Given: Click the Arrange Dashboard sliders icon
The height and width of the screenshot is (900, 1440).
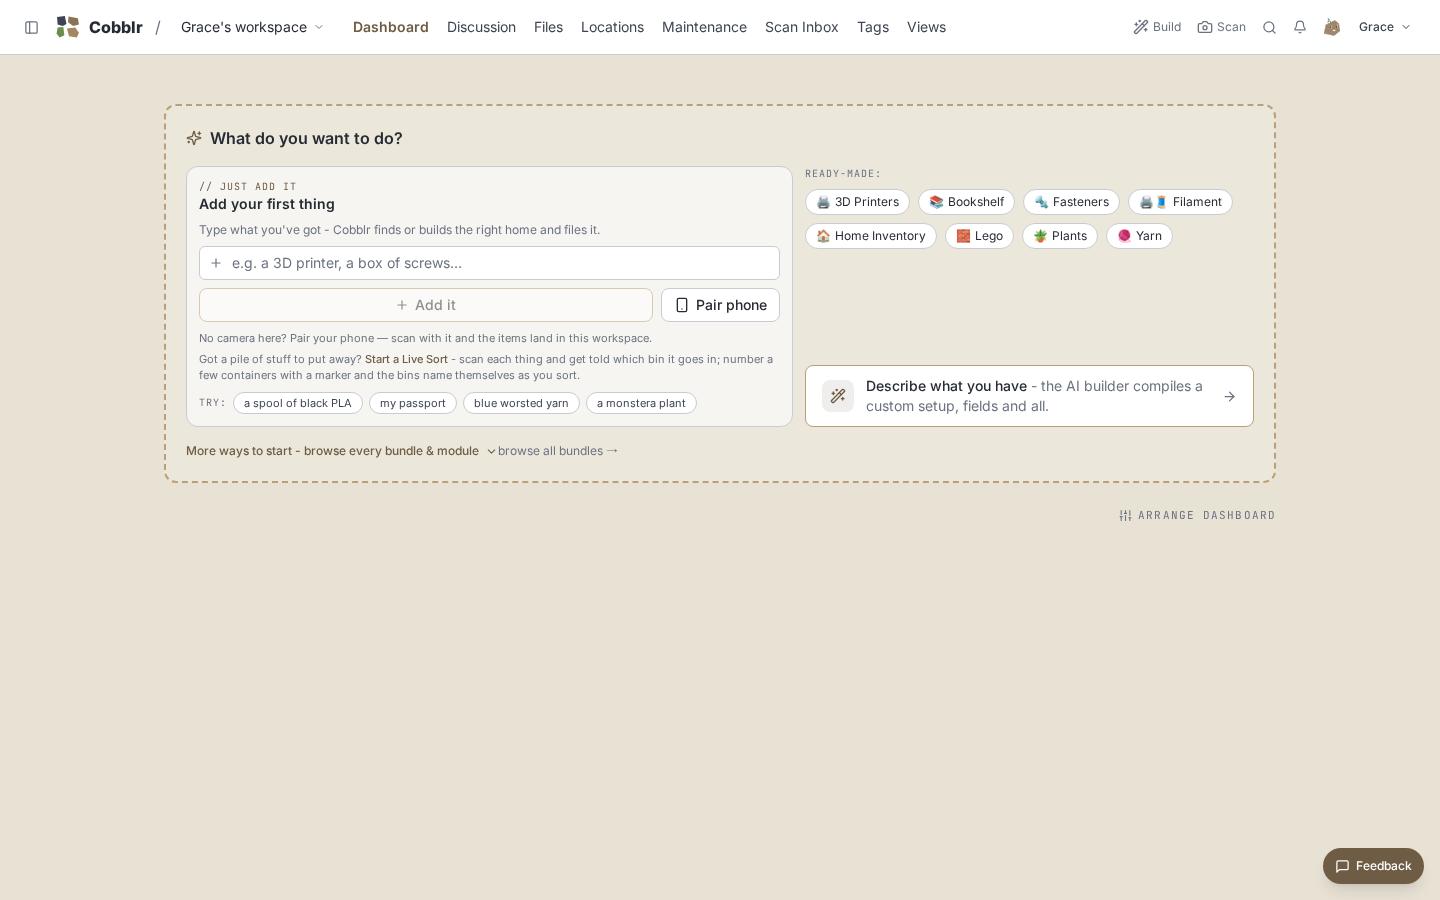Looking at the screenshot, I should coord(1125,516).
